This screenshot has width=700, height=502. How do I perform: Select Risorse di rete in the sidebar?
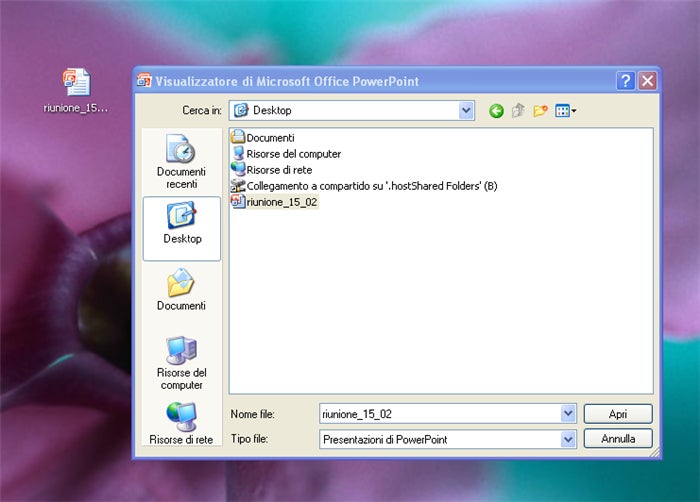point(181,423)
